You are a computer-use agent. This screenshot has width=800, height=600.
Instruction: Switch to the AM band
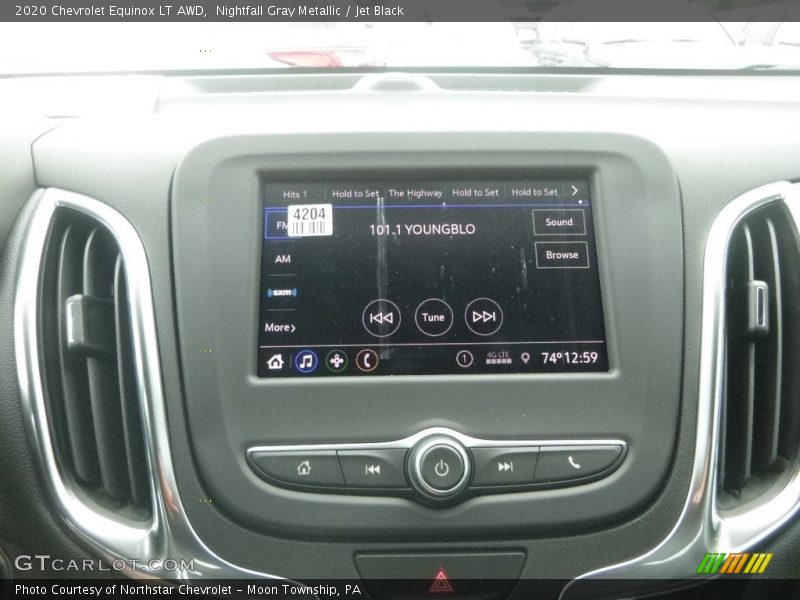[282, 258]
